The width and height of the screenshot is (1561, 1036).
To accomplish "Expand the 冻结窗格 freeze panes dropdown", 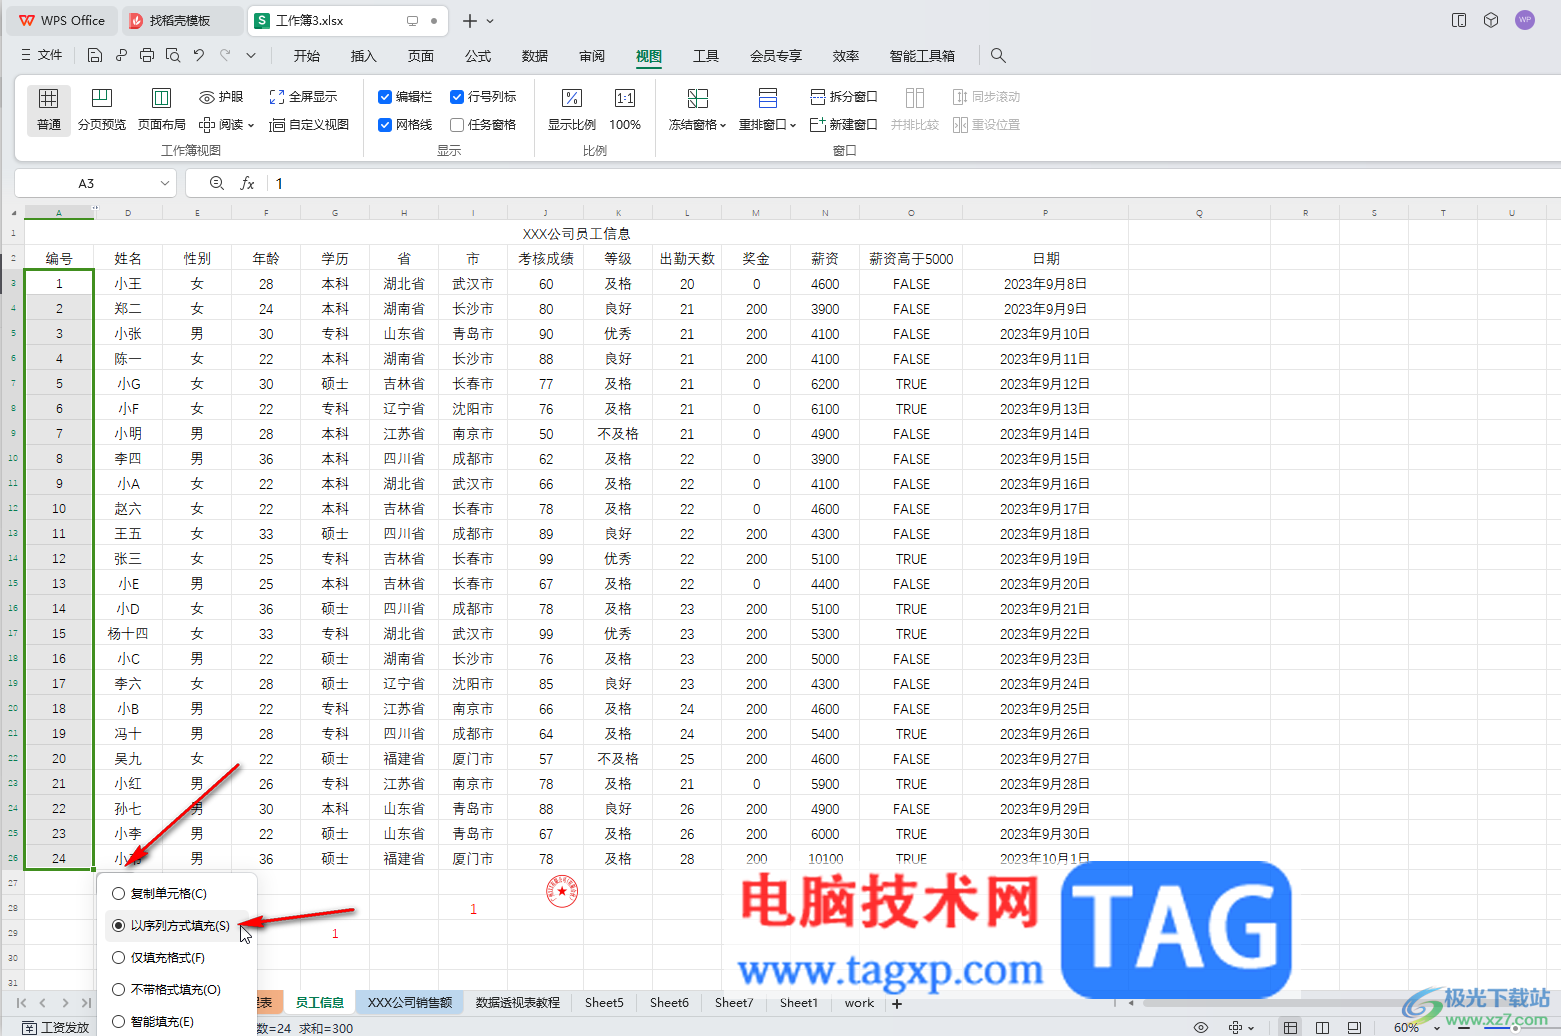I will [x=723, y=126].
